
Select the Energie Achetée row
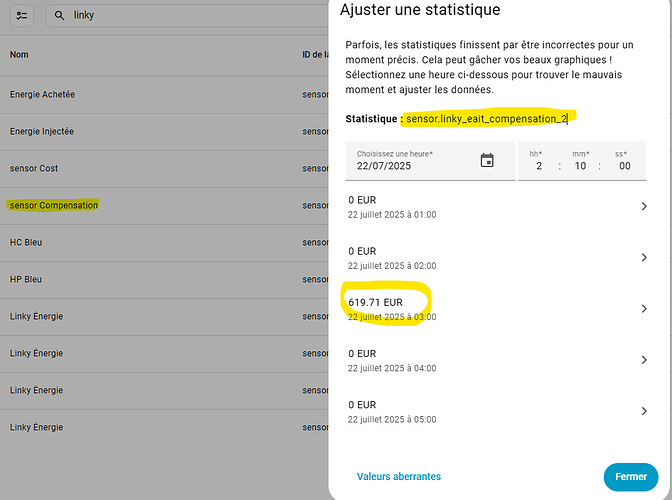tap(42, 95)
